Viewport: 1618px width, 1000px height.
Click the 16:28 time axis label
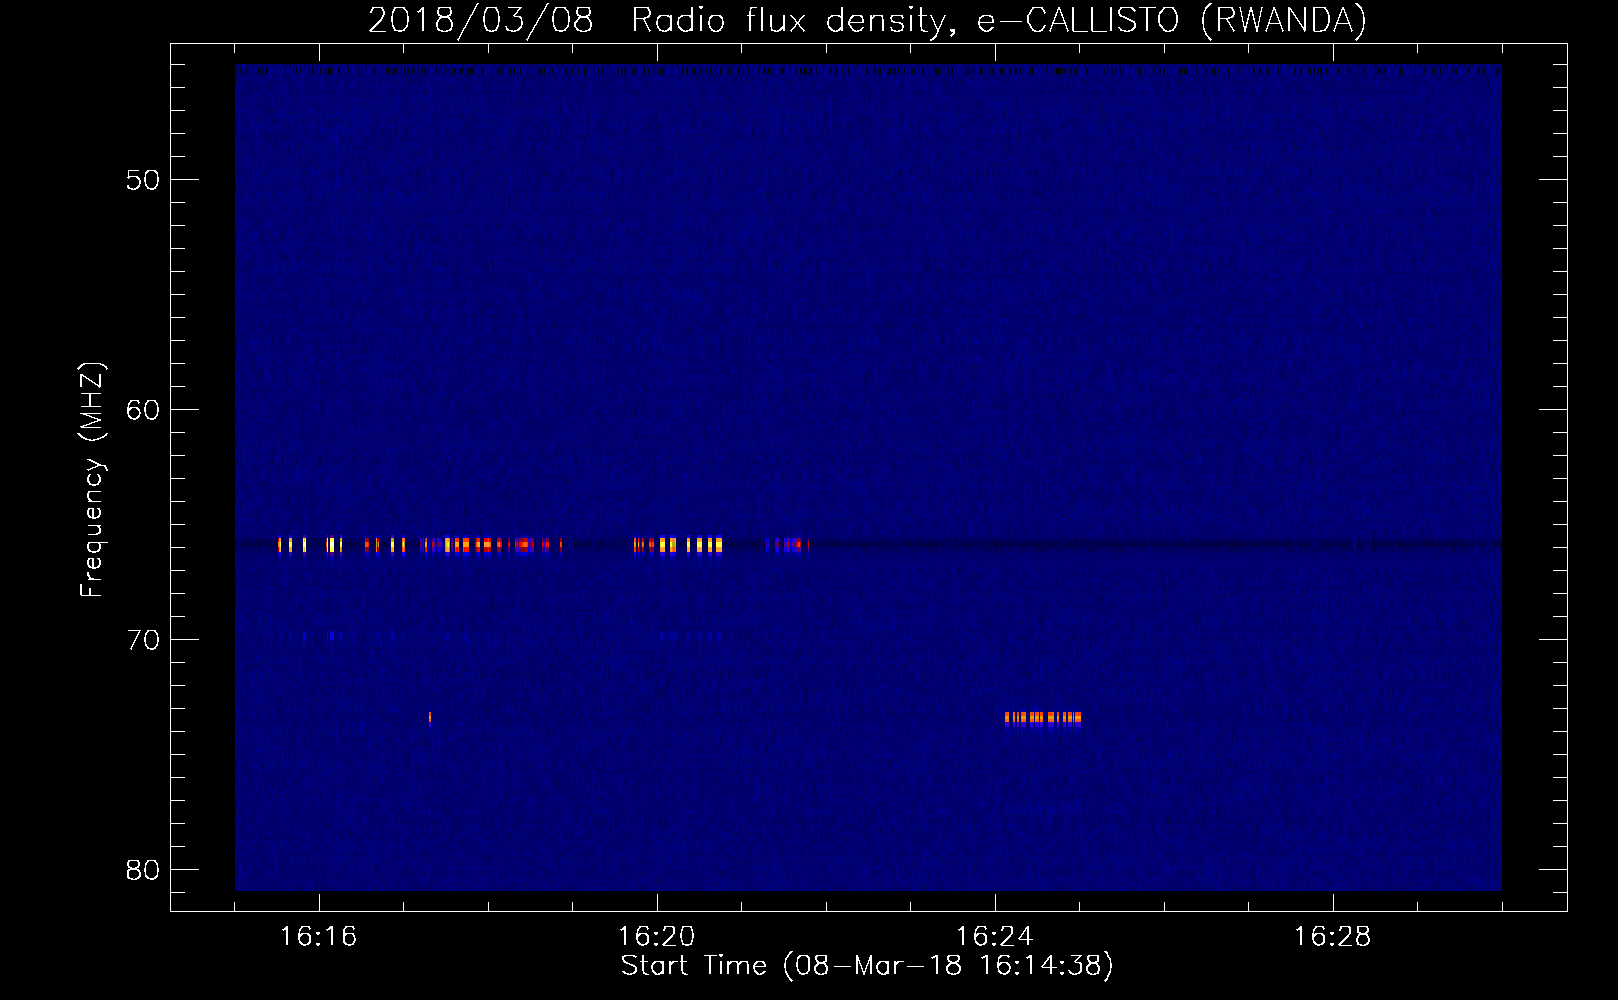pos(1332,937)
